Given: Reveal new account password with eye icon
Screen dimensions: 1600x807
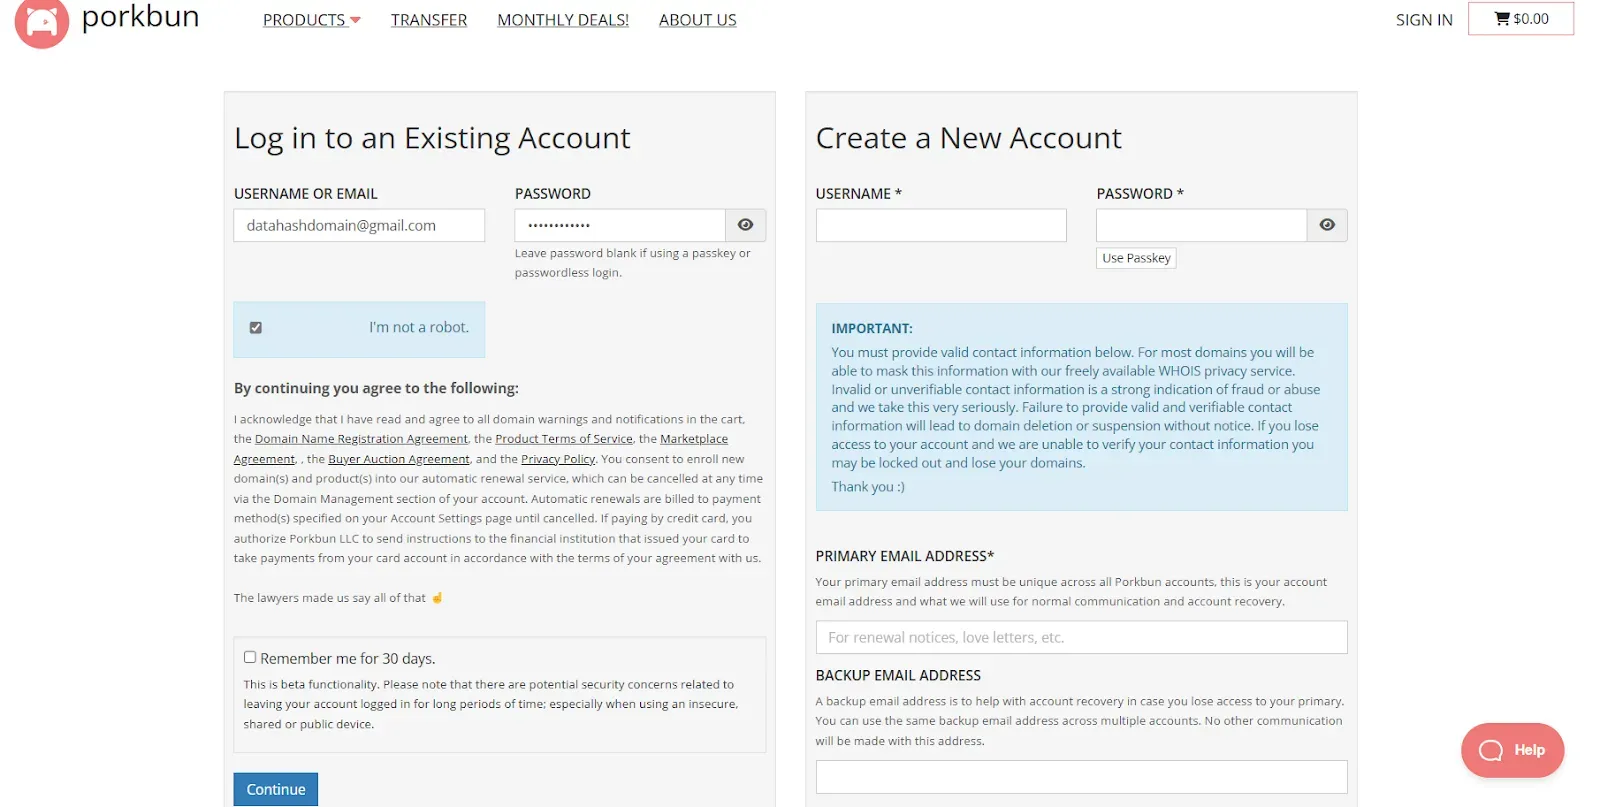Looking at the screenshot, I should pos(1327,225).
